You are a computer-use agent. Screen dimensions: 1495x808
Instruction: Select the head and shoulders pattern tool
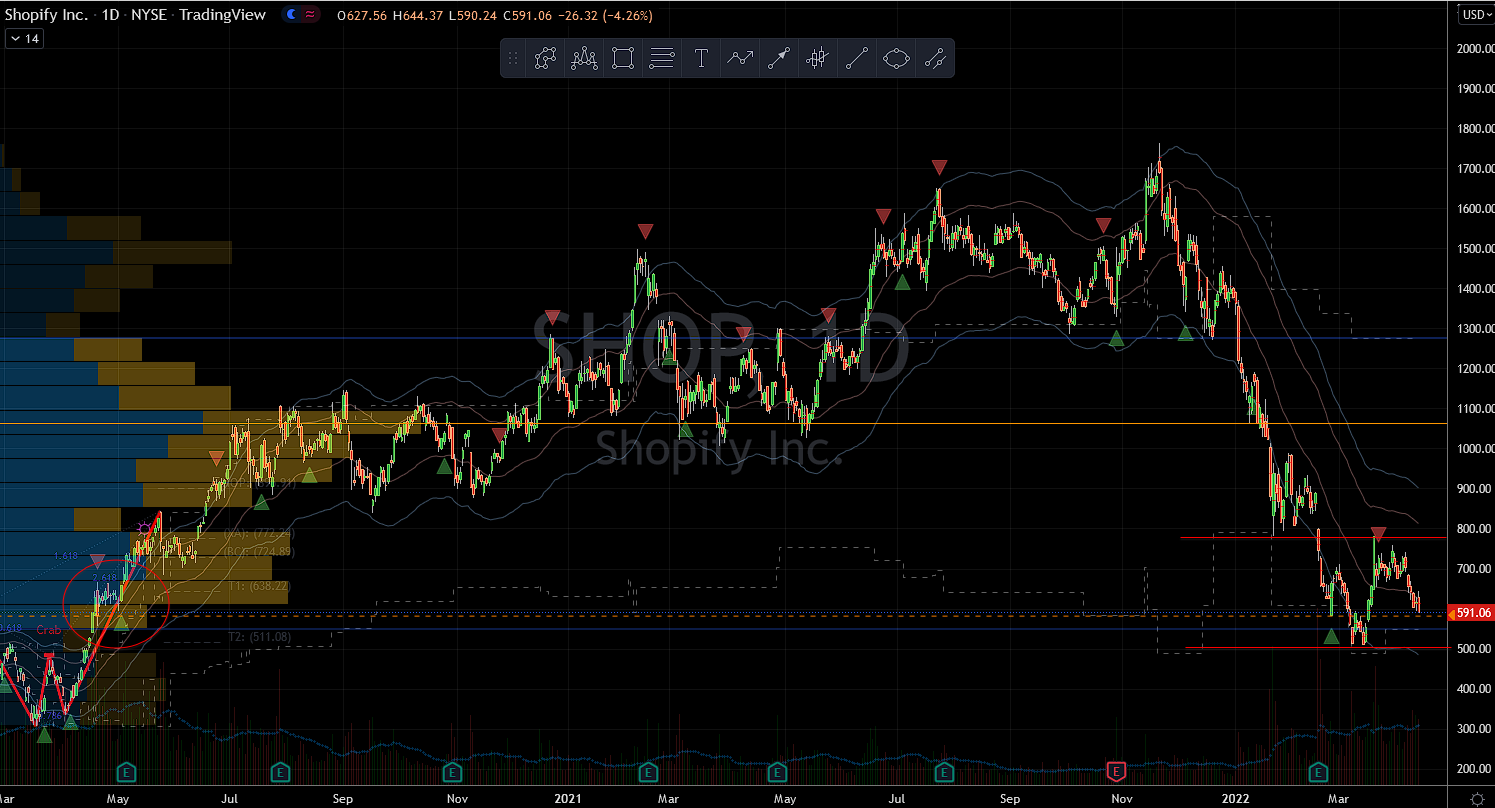(584, 59)
